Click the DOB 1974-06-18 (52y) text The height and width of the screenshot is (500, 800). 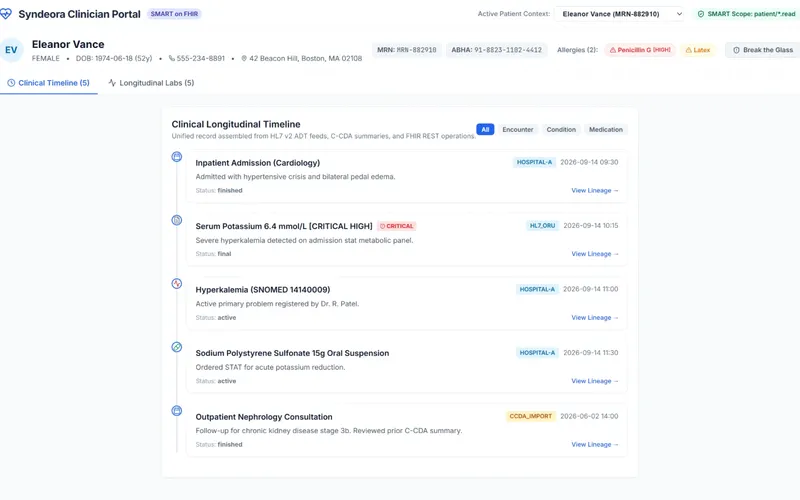[x=114, y=58]
